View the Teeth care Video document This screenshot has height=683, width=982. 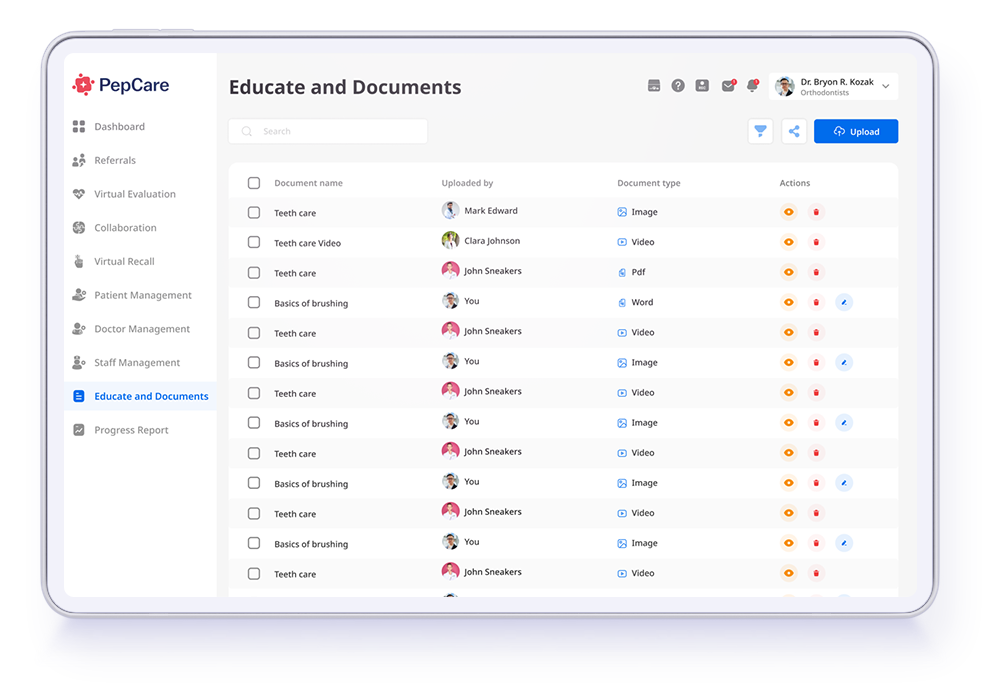pos(788,242)
